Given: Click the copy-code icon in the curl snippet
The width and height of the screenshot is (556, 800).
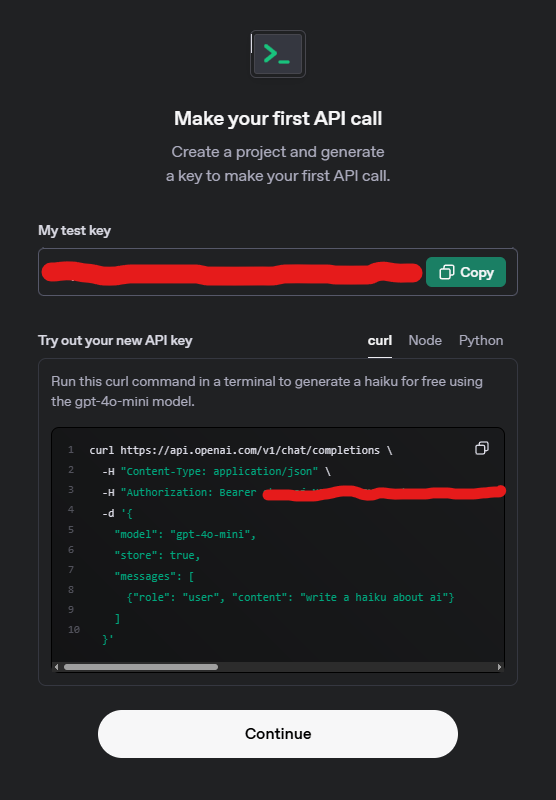Looking at the screenshot, I should click(x=482, y=448).
